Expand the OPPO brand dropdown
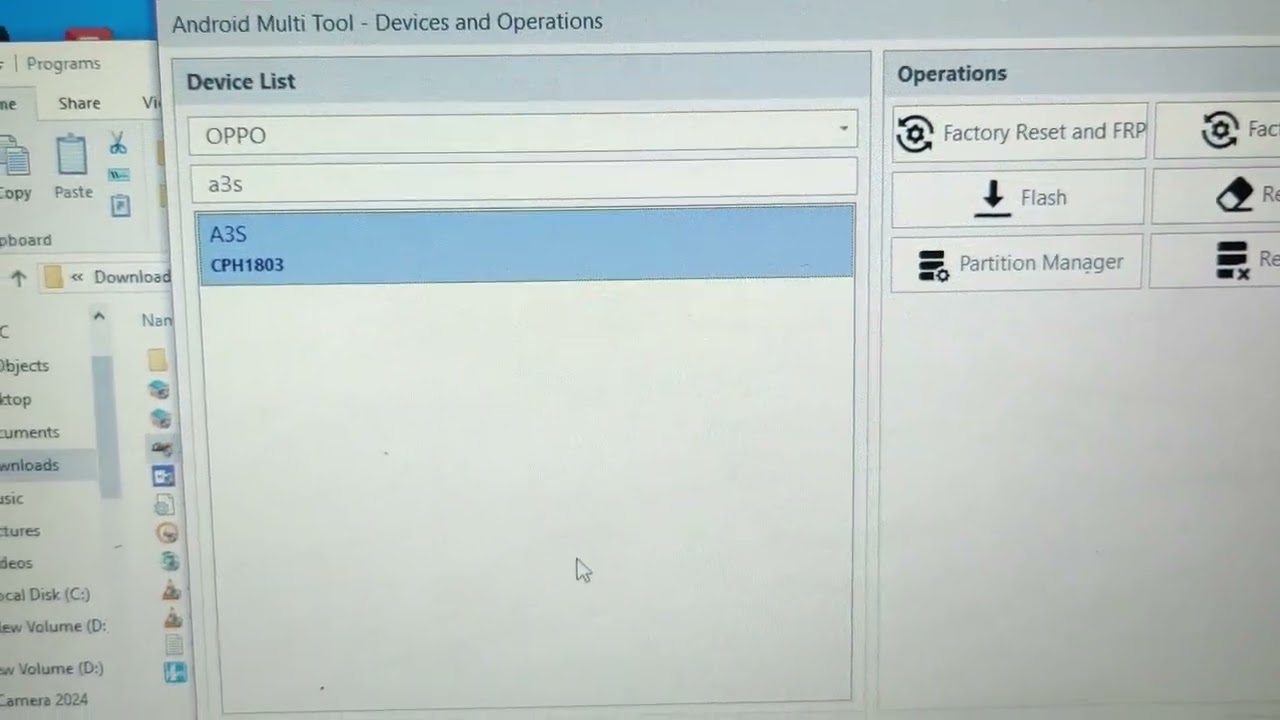Viewport: 1280px width, 720px height. tap(842, 130)
